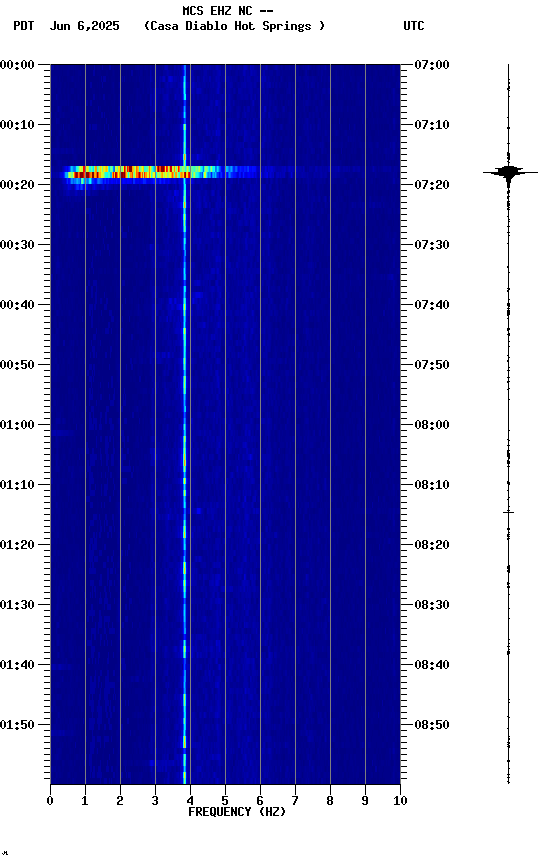Click the frequency axis tick label 0
Image resolution: width=552 pixels, height=864 pixels.
tap(50, 801)
